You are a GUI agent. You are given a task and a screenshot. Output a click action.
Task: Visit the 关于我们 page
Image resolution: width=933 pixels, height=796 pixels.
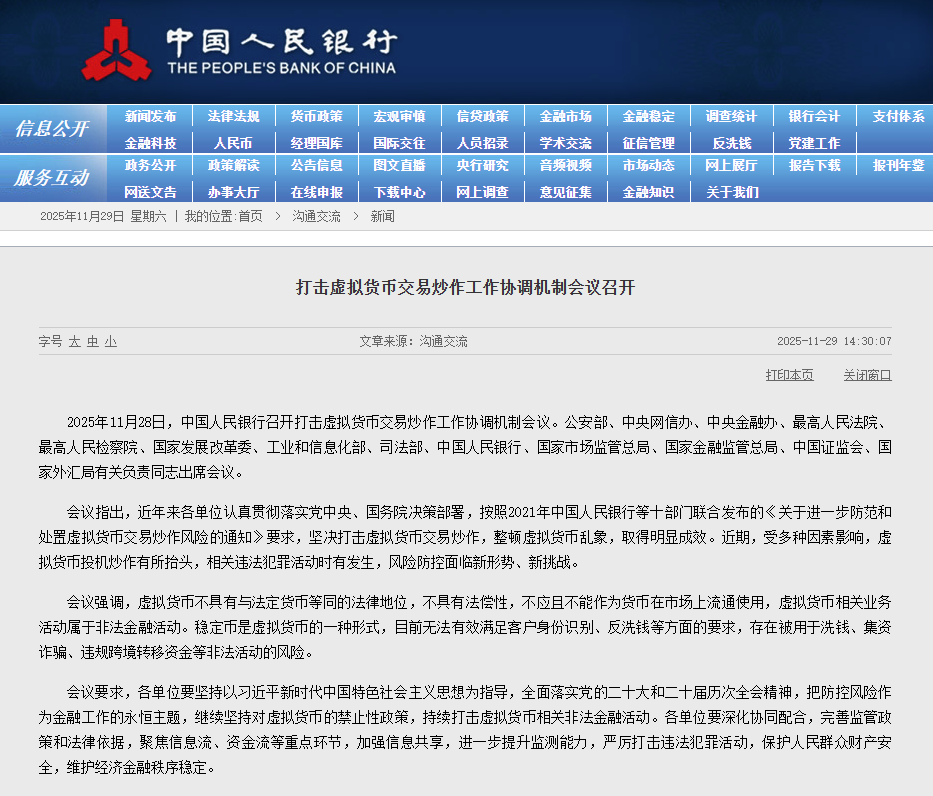(732, 191)
